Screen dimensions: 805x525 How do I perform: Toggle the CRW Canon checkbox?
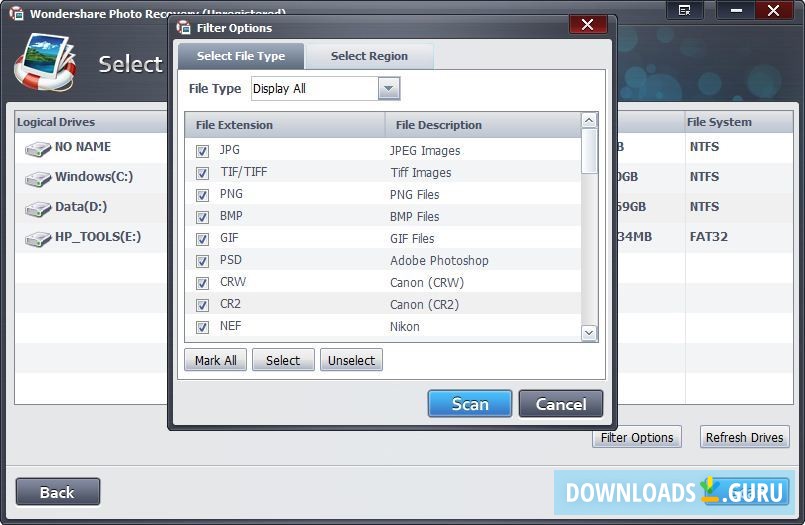coord(202,283)
